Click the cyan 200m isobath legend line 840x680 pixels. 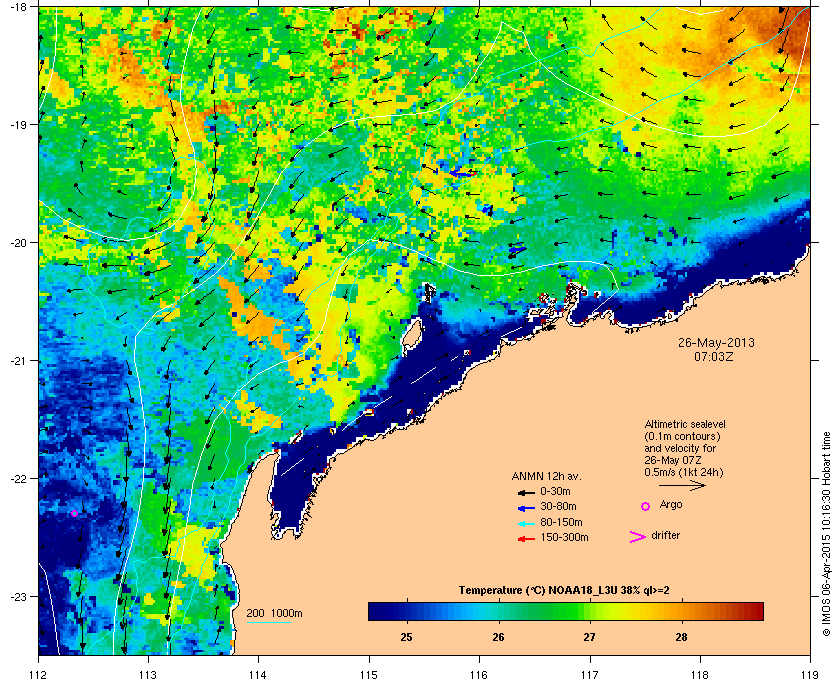[x=268, y=622]
